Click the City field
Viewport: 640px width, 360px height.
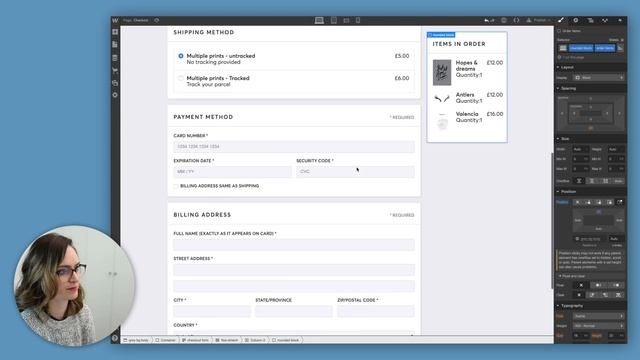coord(212,311)
